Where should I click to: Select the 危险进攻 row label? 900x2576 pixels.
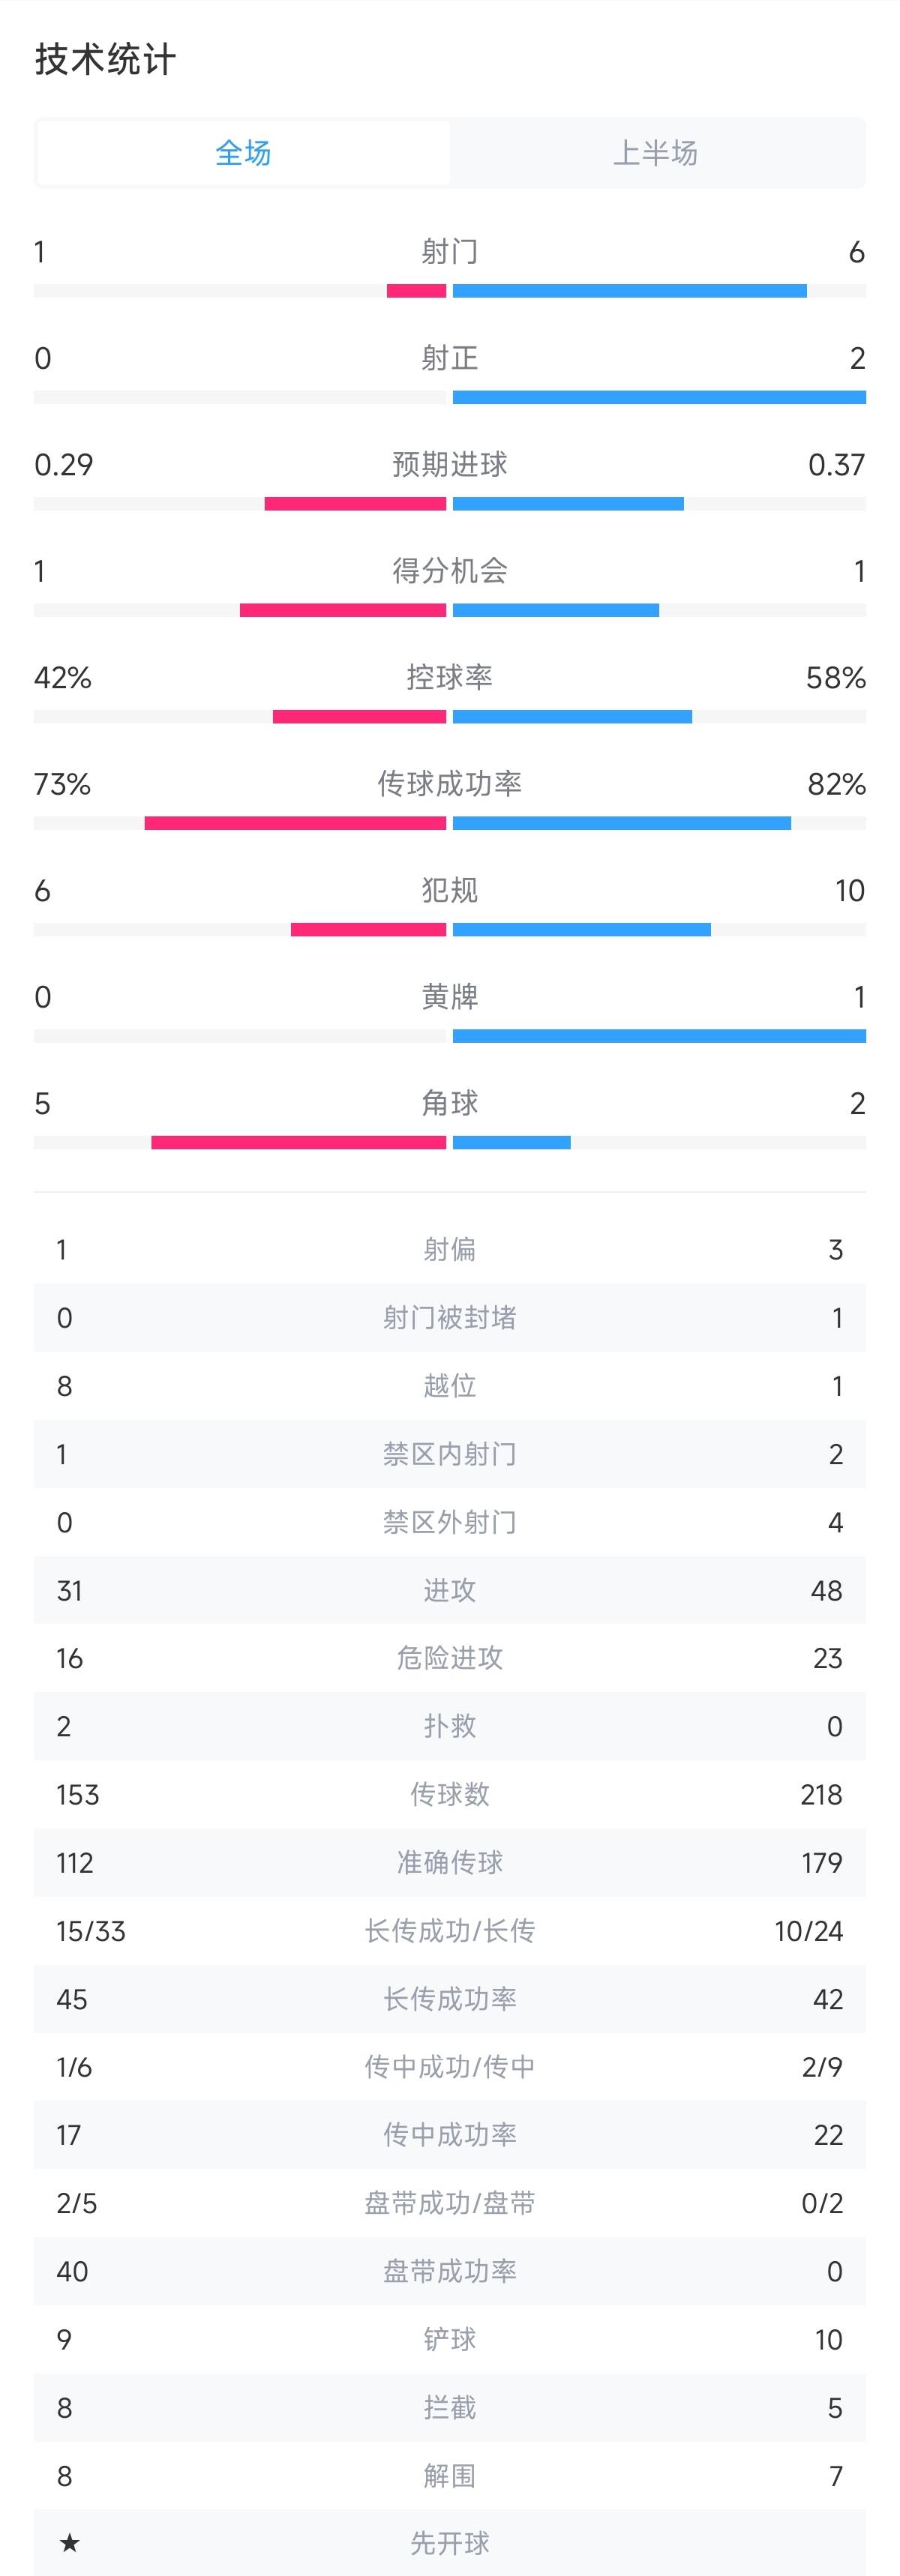[449, 1658]
